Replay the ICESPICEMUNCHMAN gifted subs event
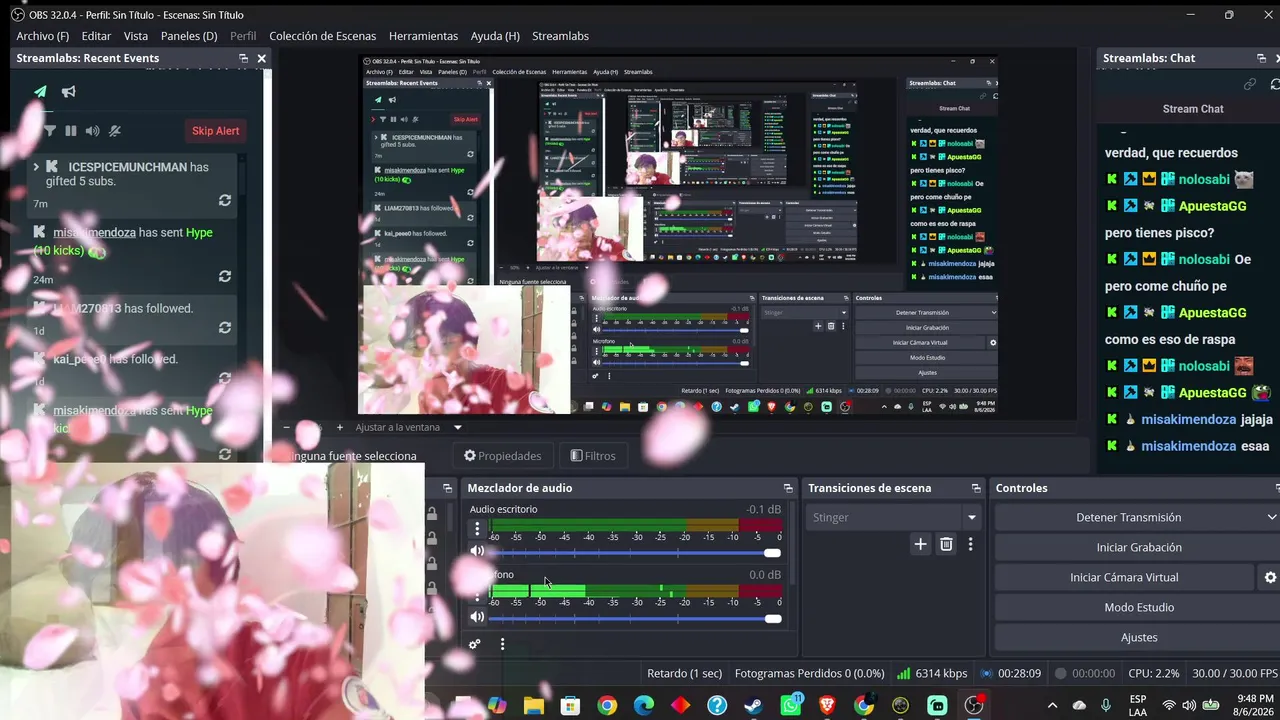The width and height of the screenshot is (1280, 720). [225, 200]
